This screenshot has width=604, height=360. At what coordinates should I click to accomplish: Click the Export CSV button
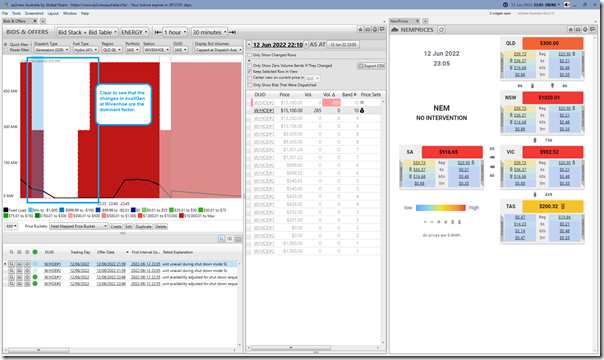(371, 66)
